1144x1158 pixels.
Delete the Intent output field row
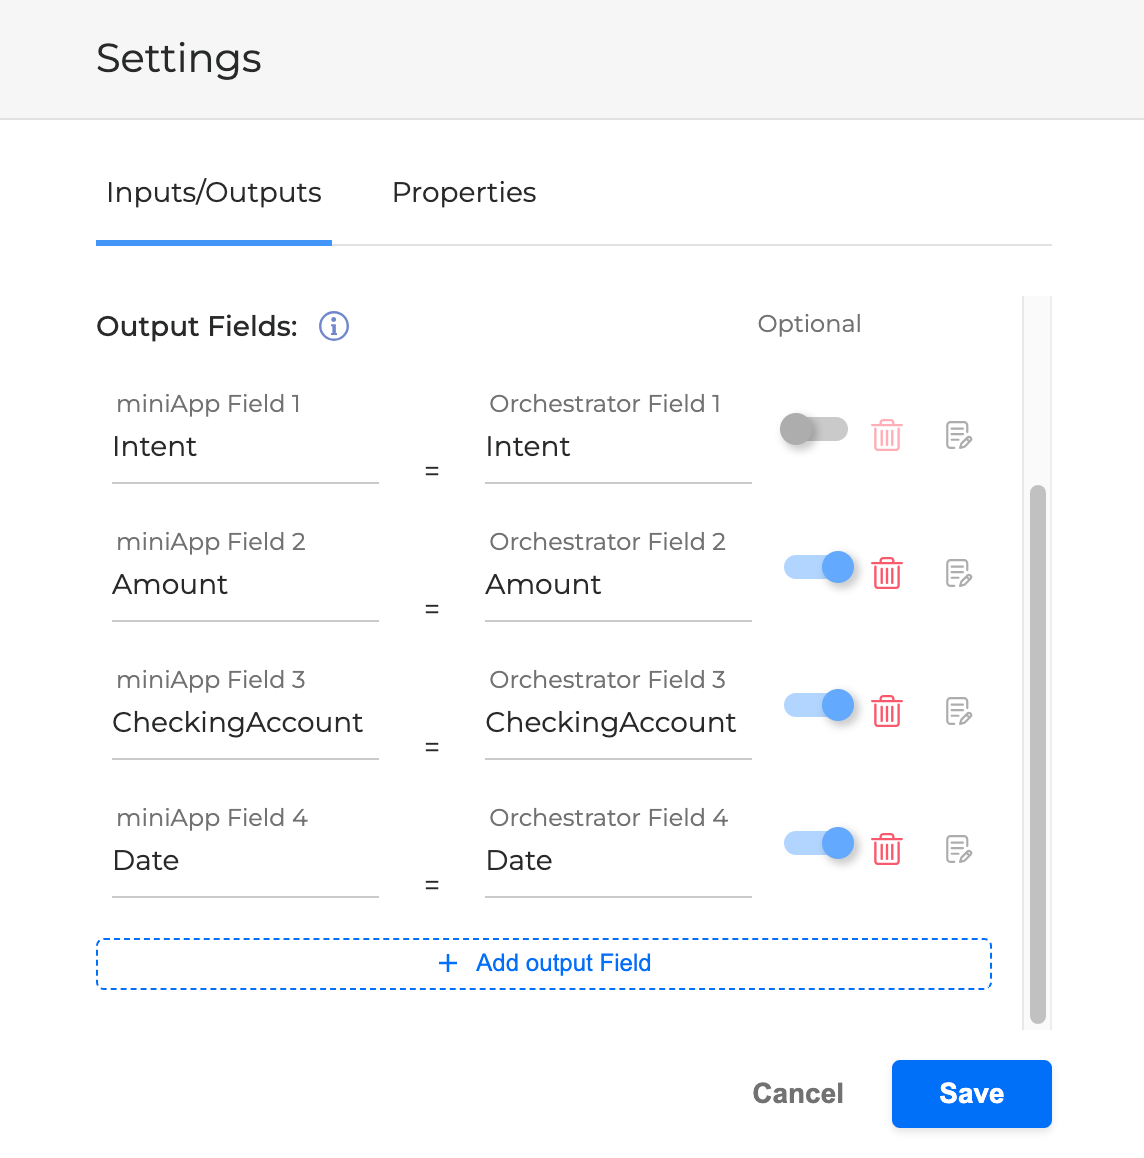(887, 435)
